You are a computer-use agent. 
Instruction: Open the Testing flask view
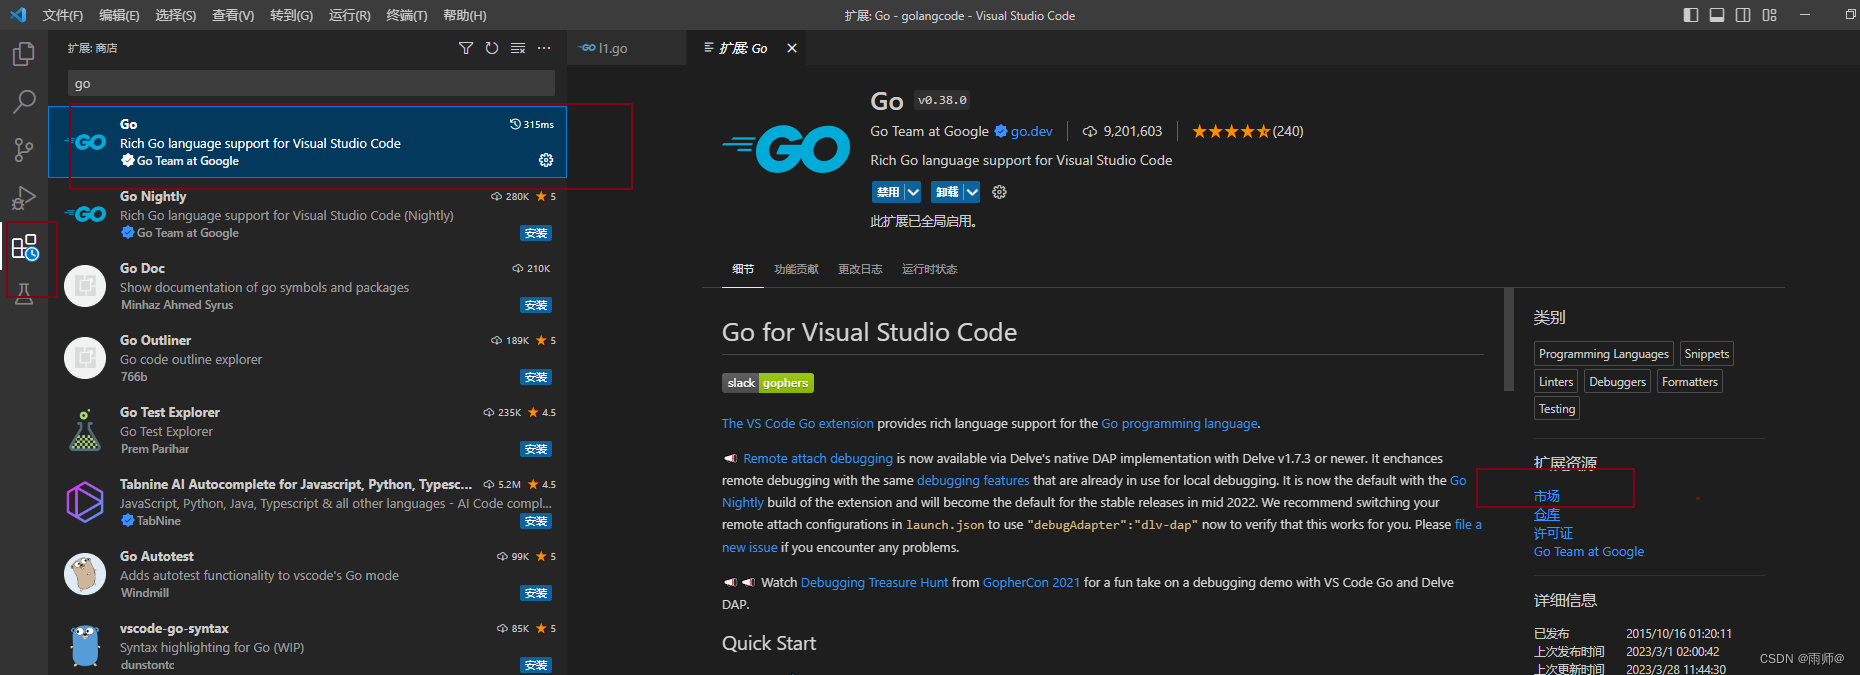tap(24, 293)
